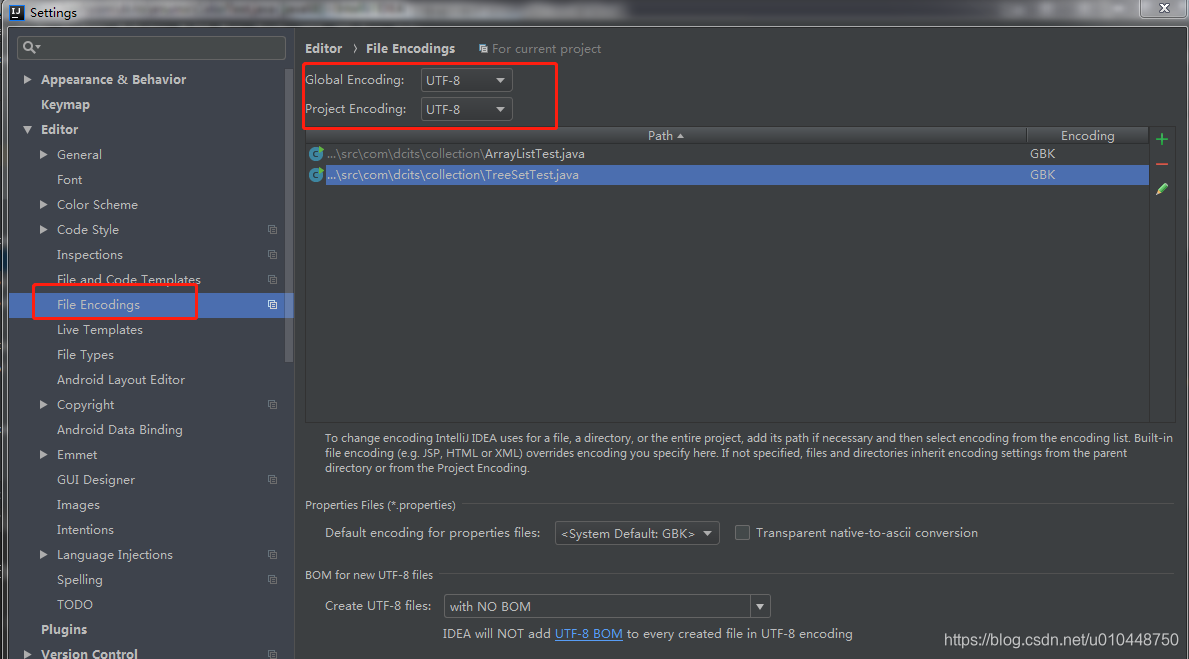
Task: Open the Project Encoding dropdown
Action: (x=466, y=109)
